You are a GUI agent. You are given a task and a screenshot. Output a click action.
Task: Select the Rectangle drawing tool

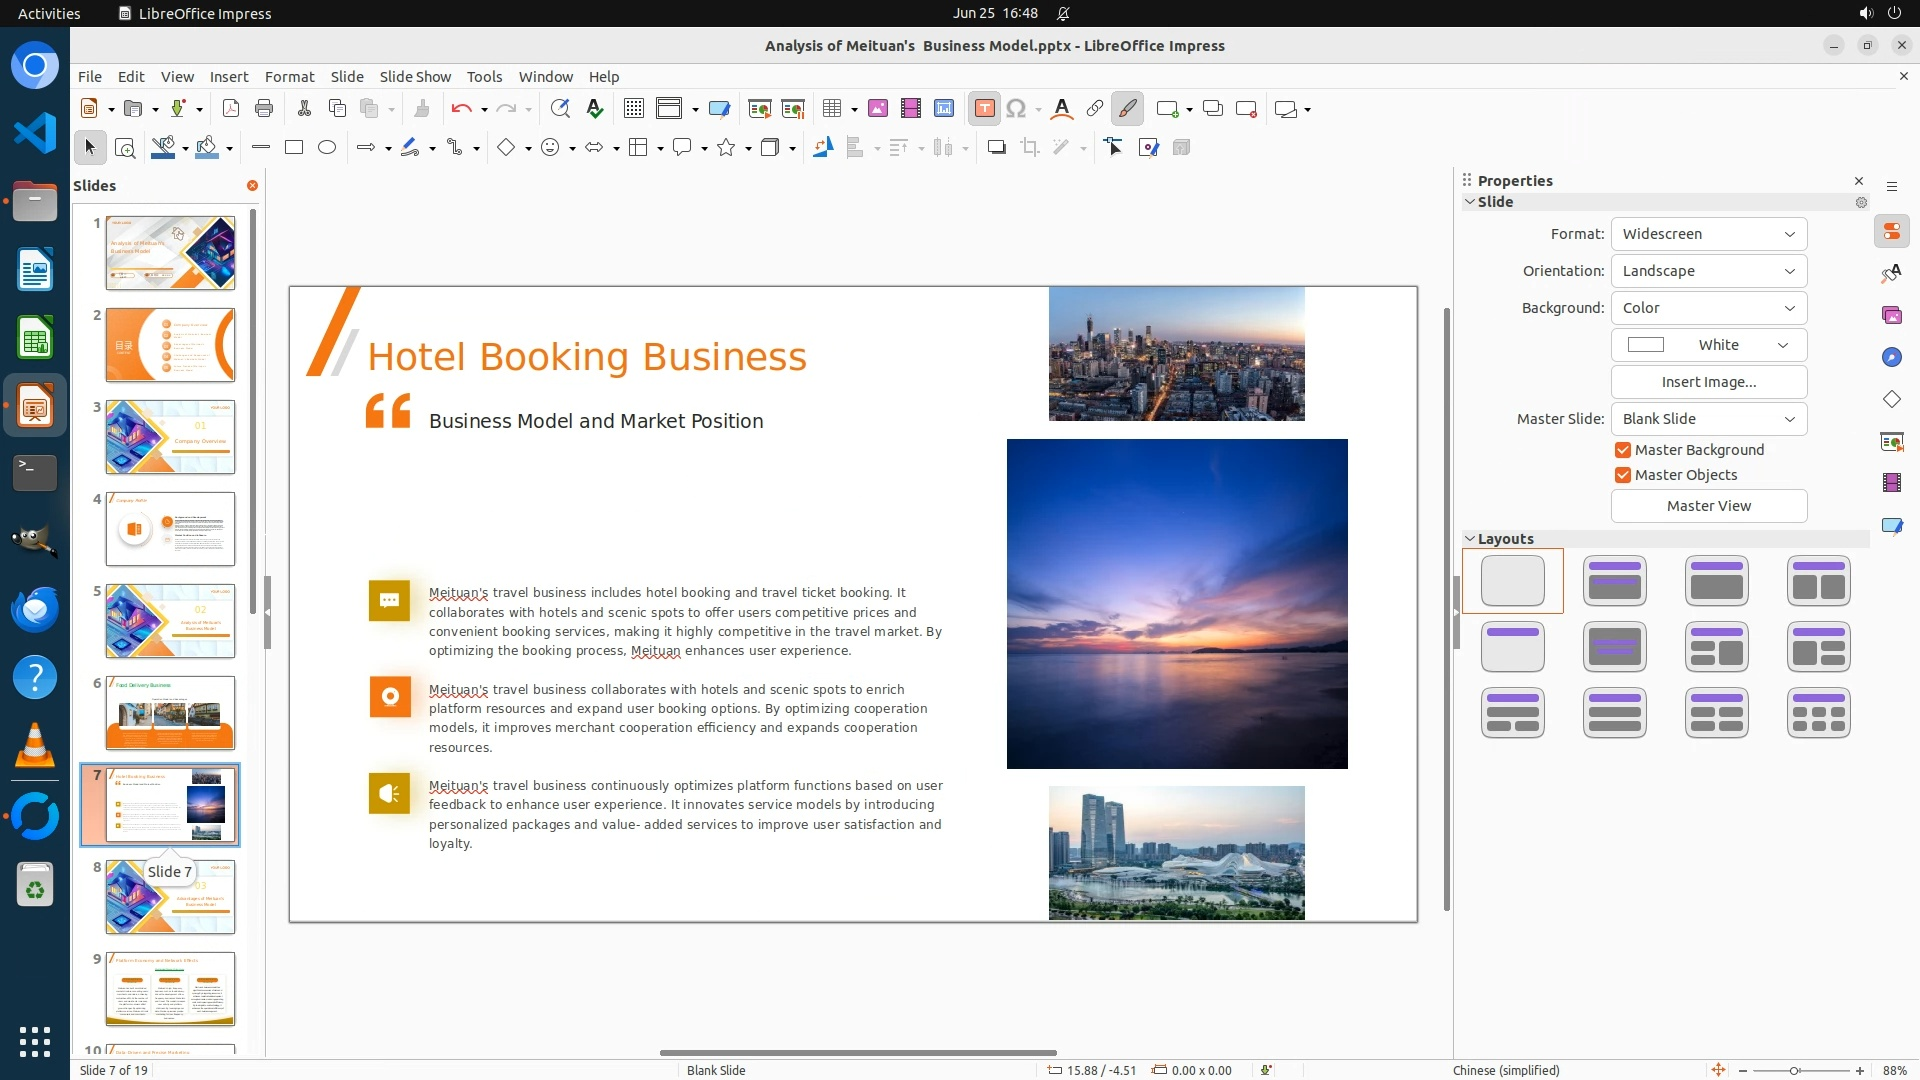[294, 148]
